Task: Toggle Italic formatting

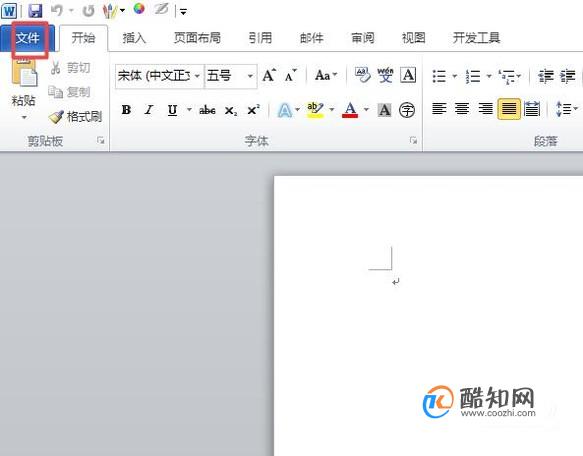Action: click(x=149, y=110)
